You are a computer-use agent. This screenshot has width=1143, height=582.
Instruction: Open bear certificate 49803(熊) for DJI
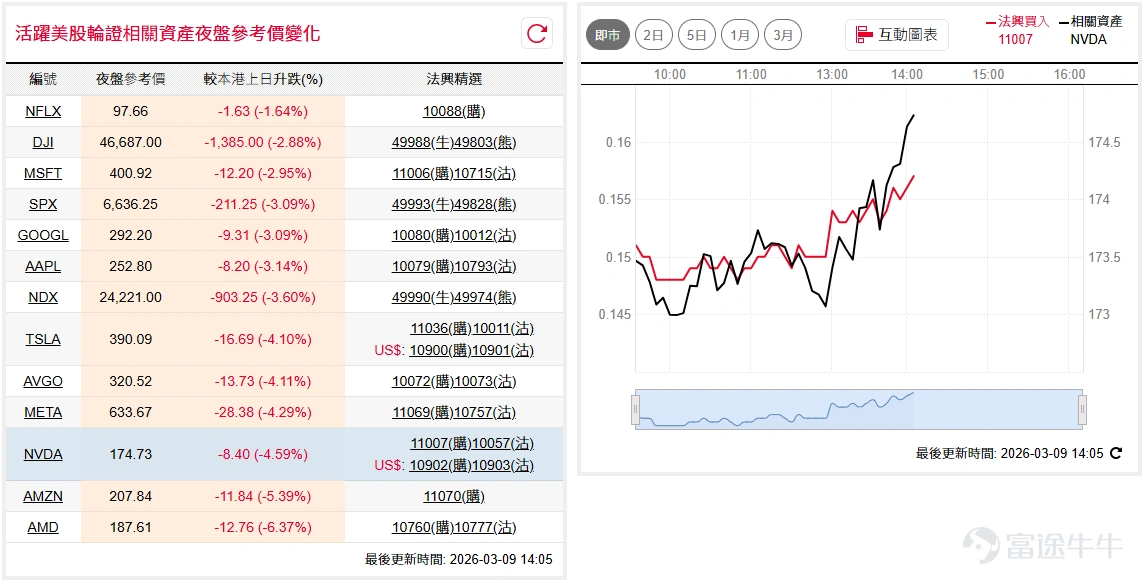pos(485,142)
